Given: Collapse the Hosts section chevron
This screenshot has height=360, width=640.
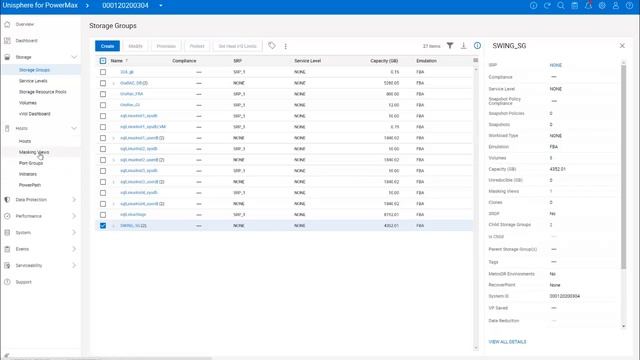Looking at the screenshot, I should tap(74, 128).
